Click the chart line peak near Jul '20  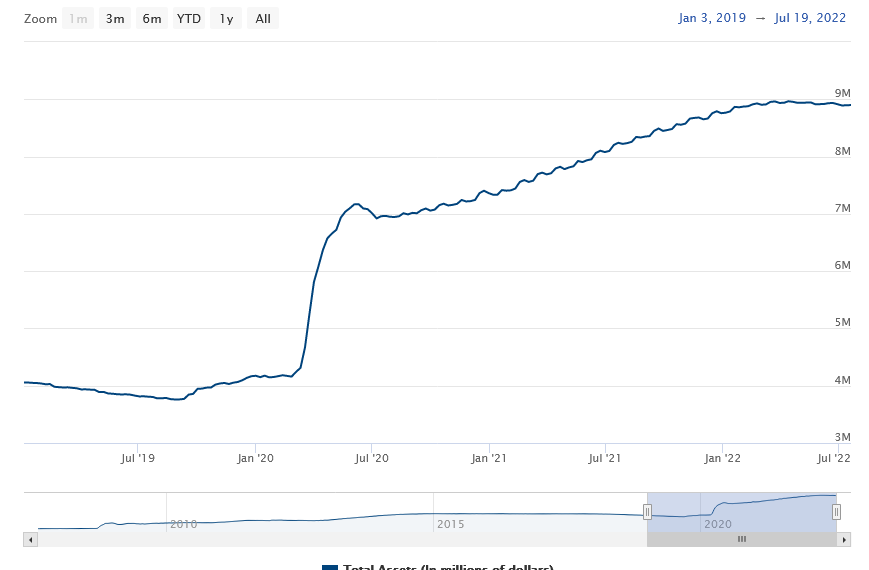[356, 204]
